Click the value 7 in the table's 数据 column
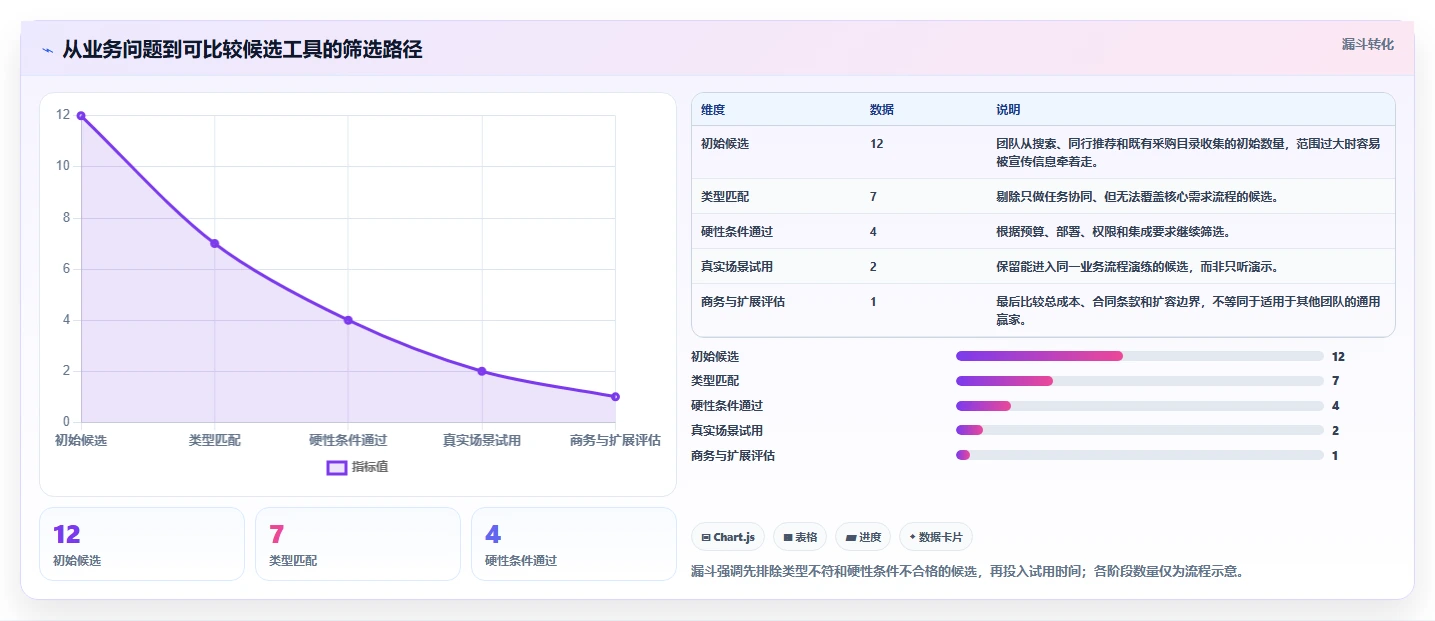Image resolution: width=1435 pixels, height=621 pixels. (x=873, y=196)
